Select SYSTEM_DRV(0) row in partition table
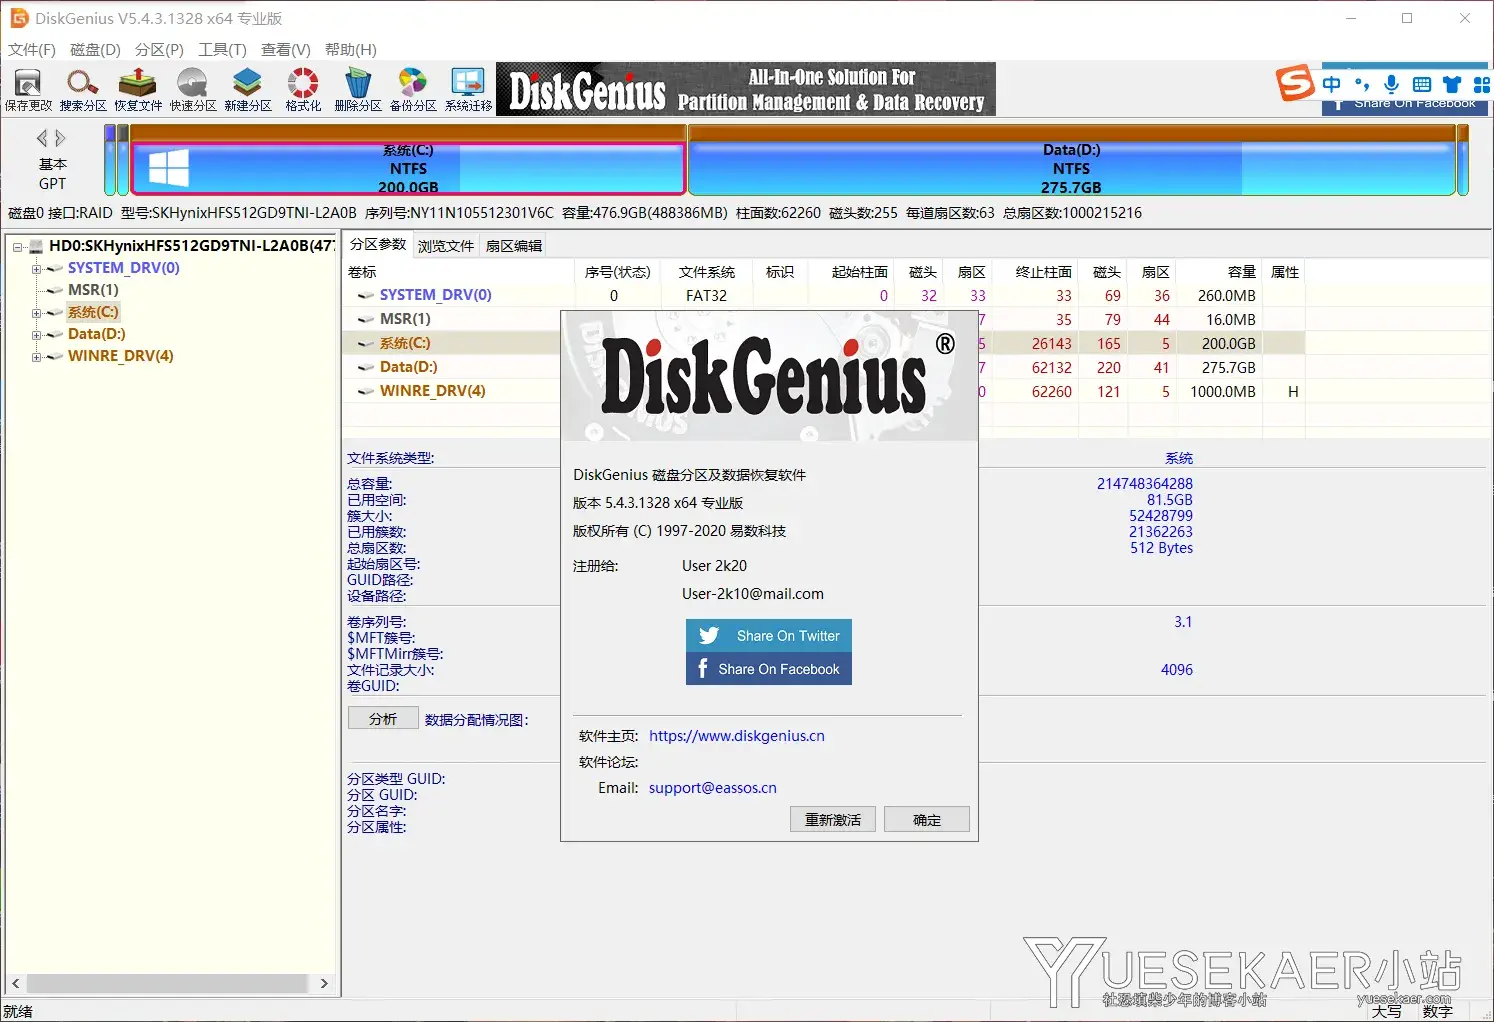Image resolution: width=1494 pixels, height=1022 pixels. click(823, 296)
